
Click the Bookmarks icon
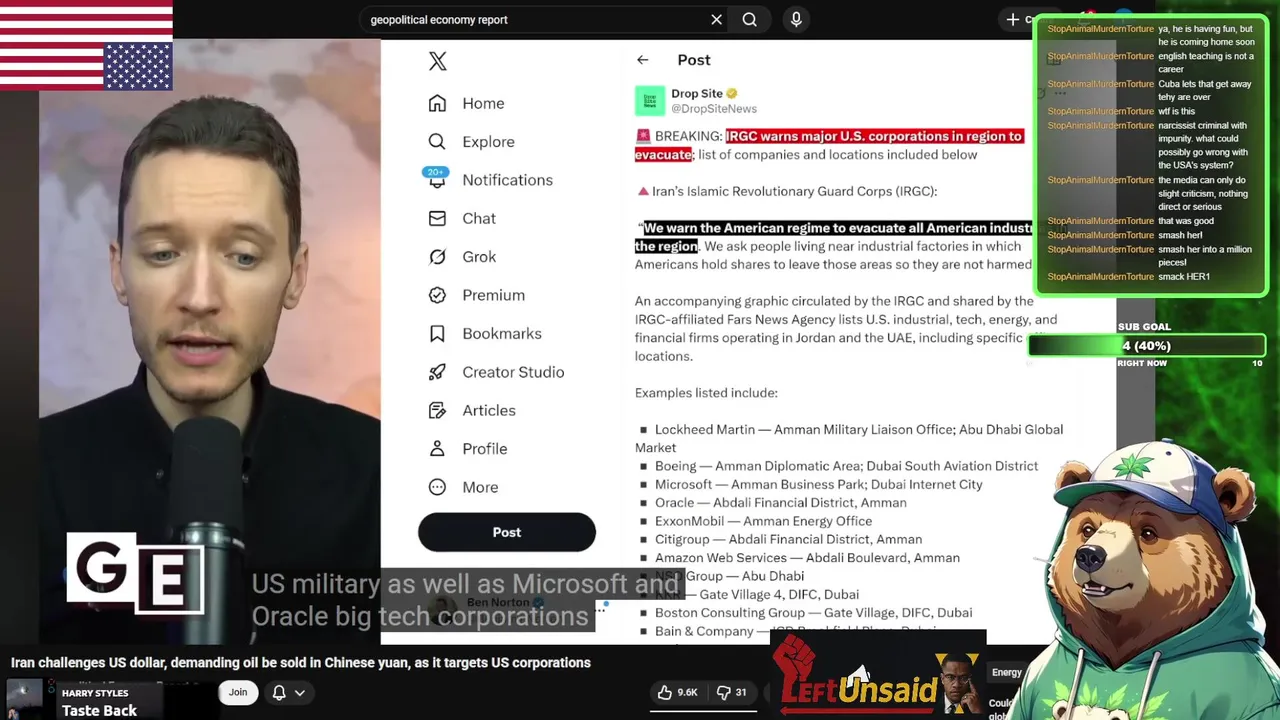pos(437,333)
